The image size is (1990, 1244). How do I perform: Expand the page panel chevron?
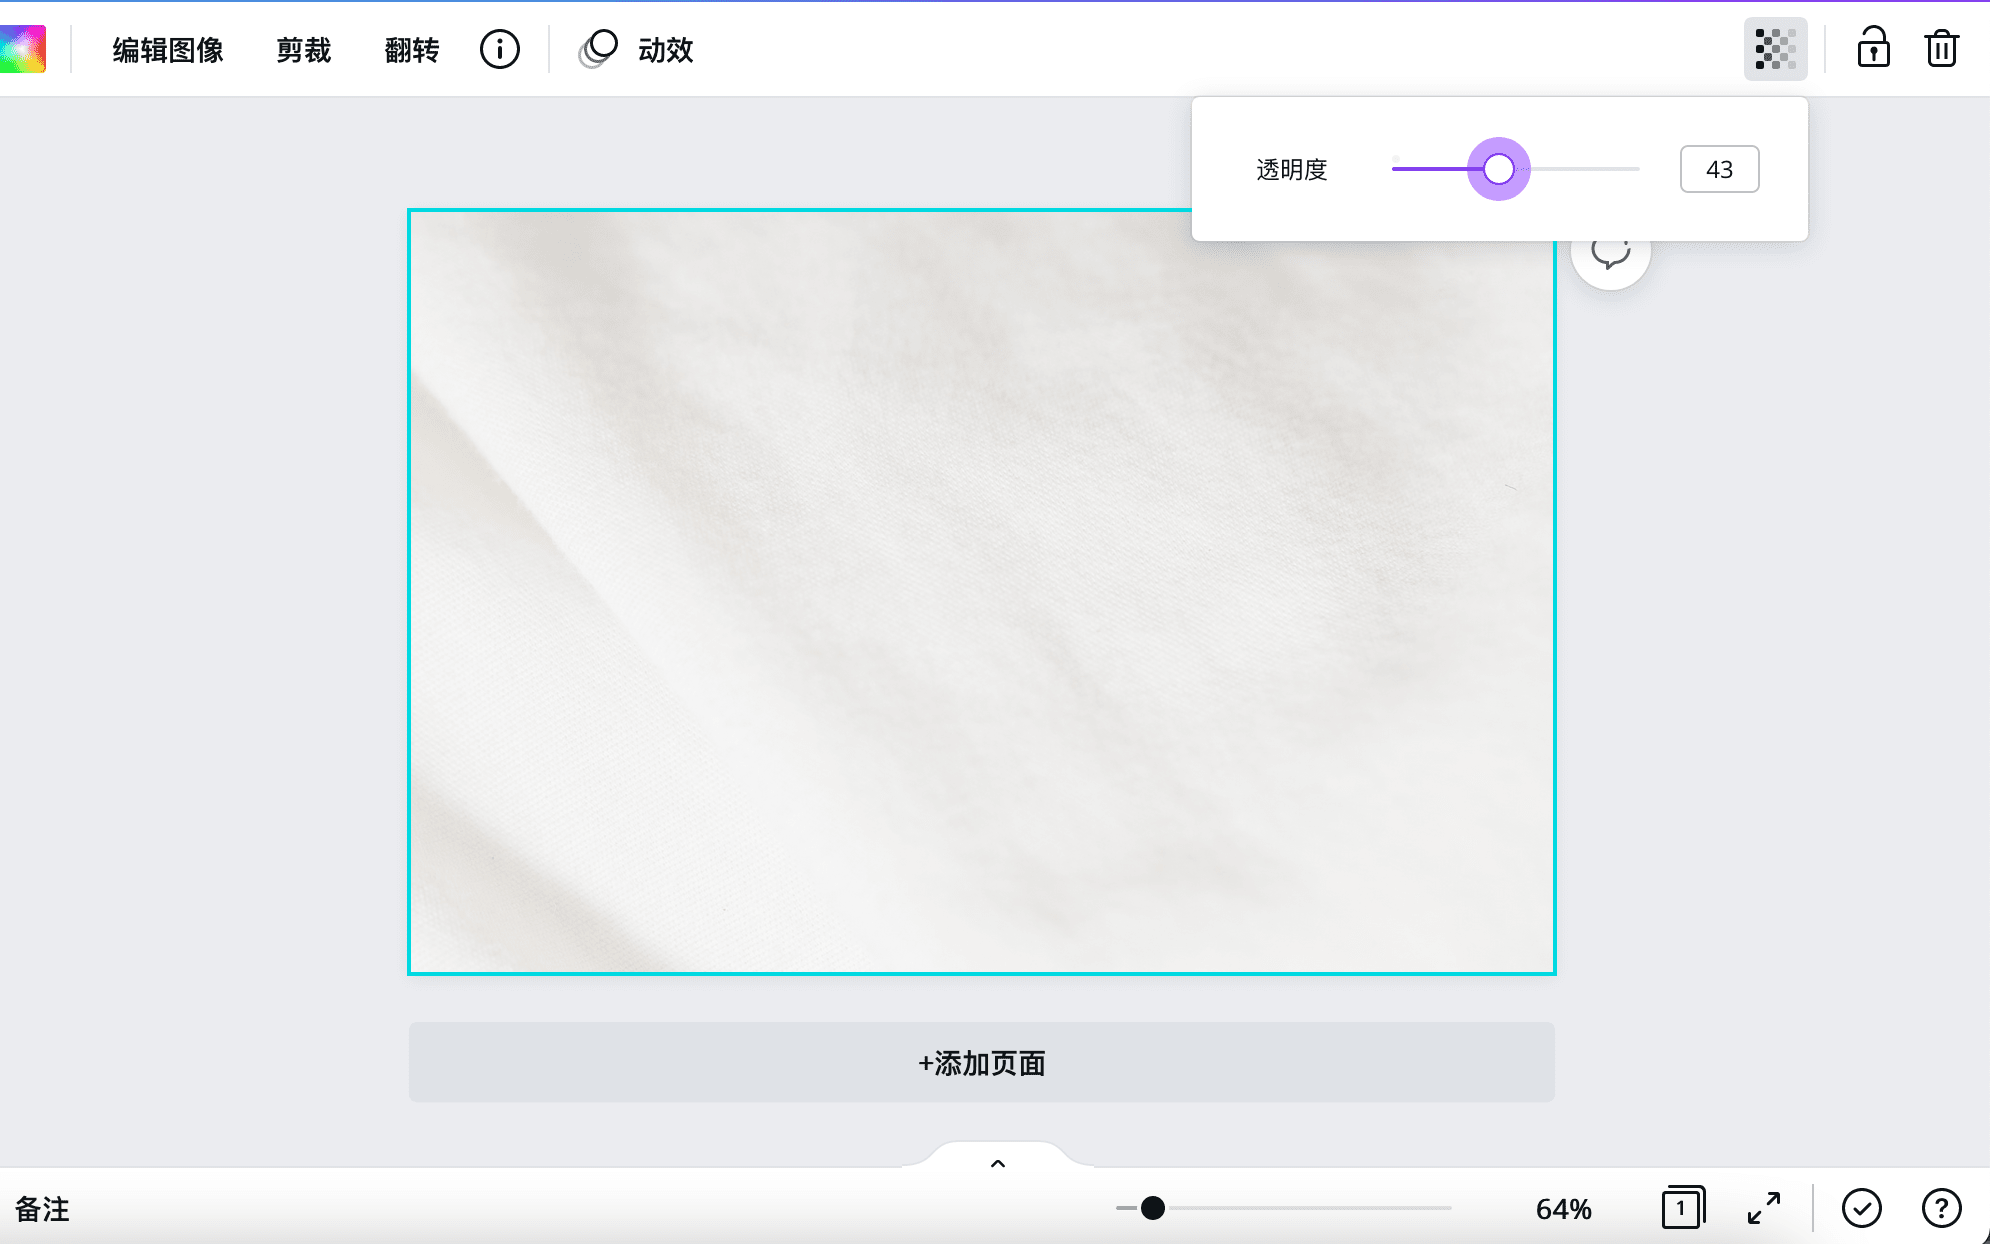point(997,1163)
